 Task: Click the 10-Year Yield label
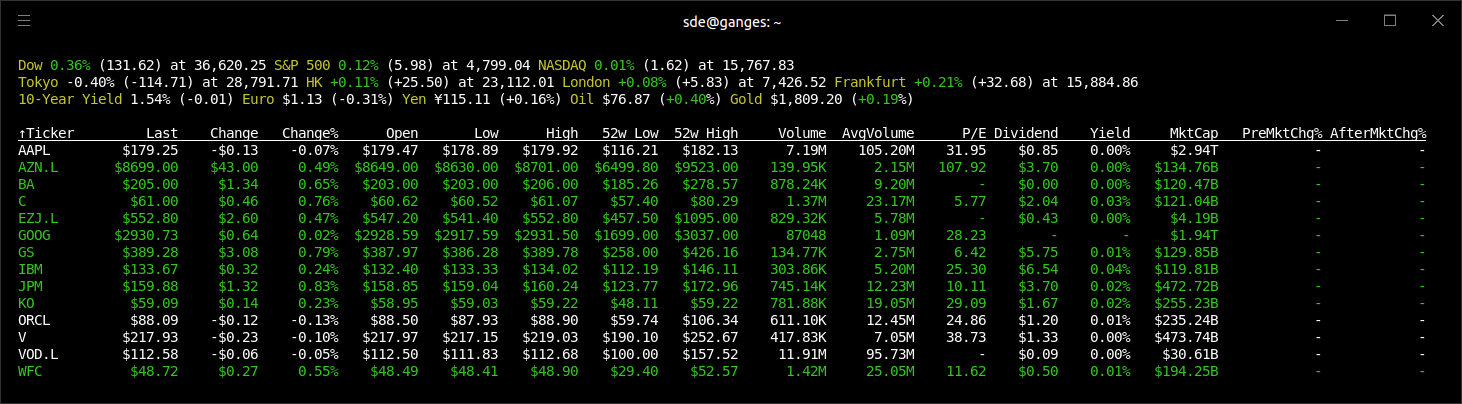click(x=70, y=99)
